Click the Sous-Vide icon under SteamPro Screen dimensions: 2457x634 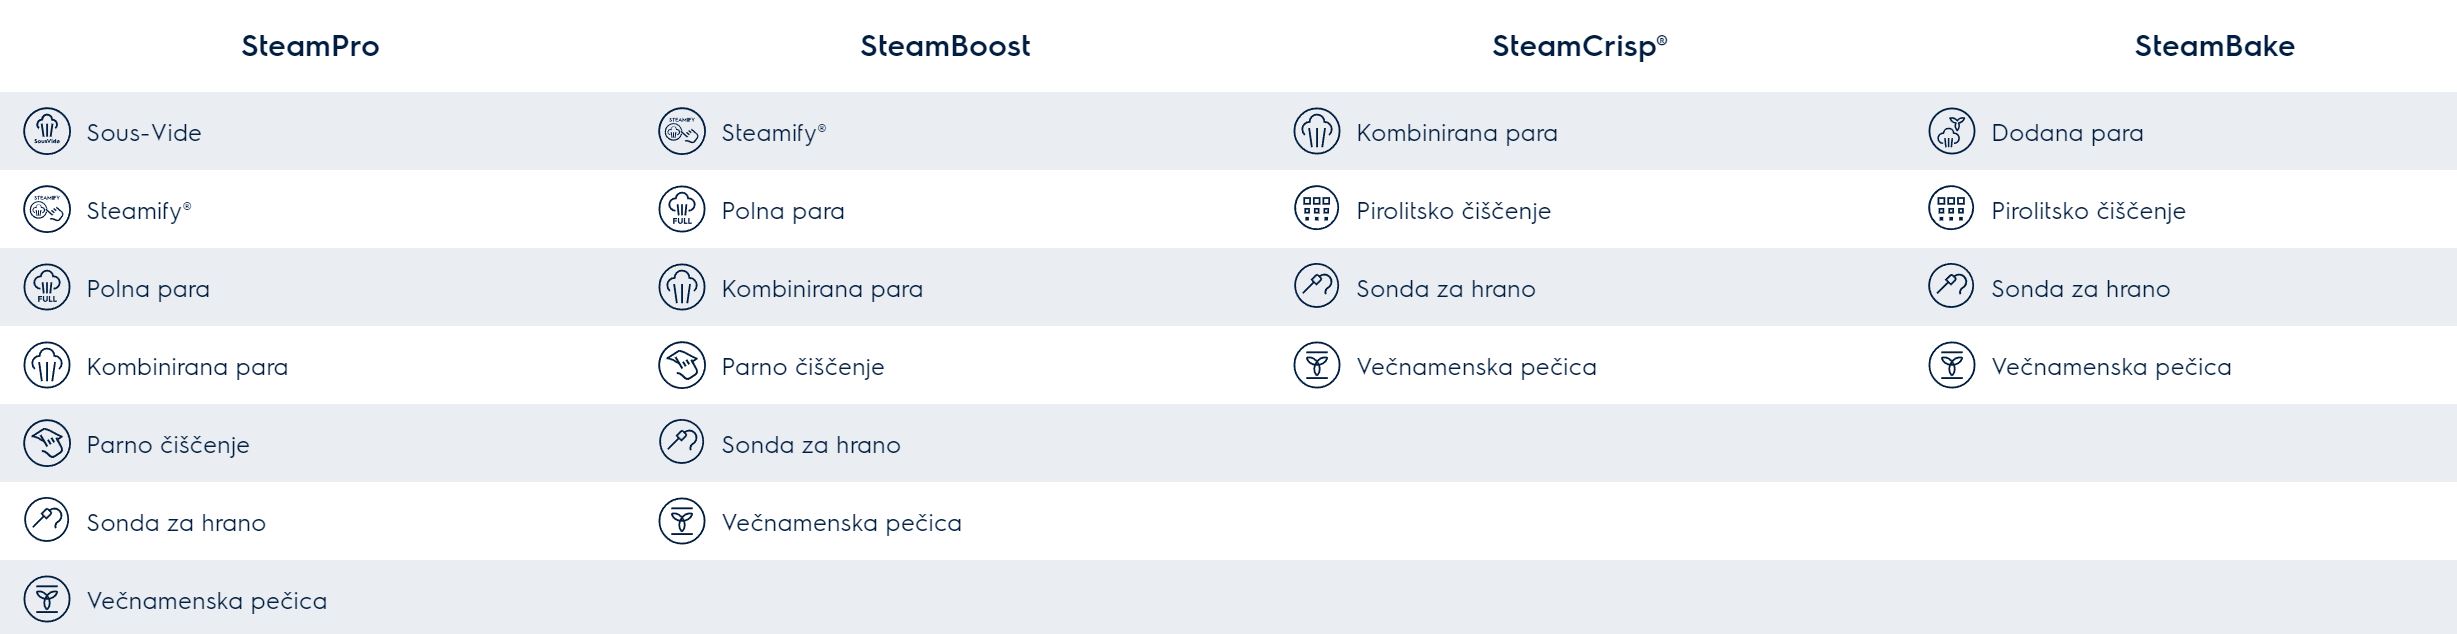pos(47,132)
